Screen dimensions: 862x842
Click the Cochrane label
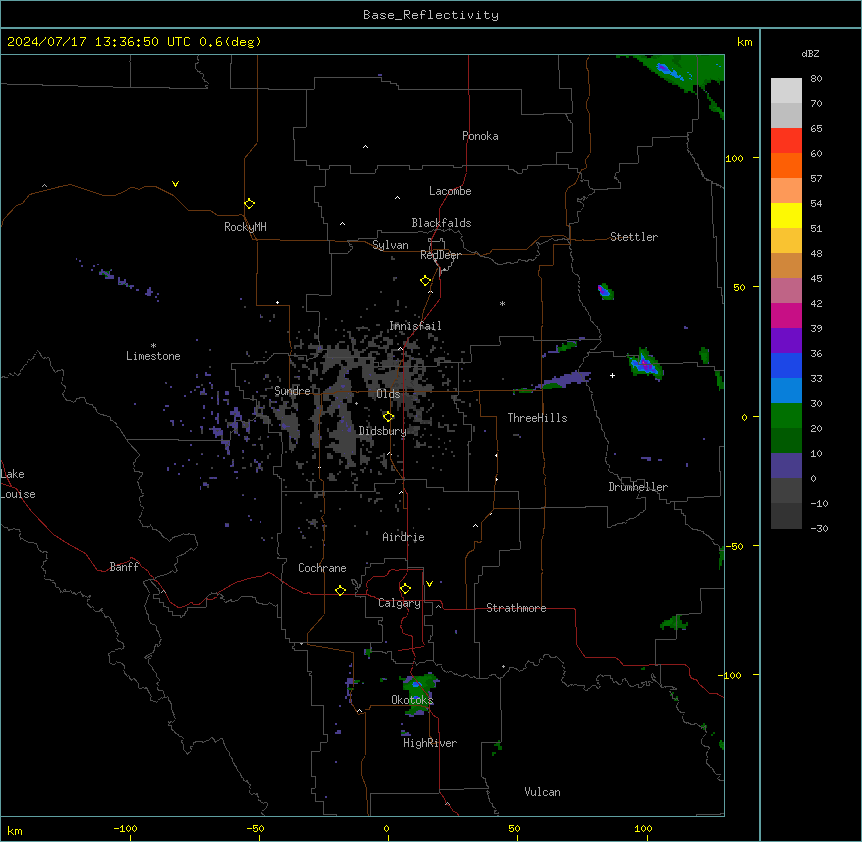point(322,568)
